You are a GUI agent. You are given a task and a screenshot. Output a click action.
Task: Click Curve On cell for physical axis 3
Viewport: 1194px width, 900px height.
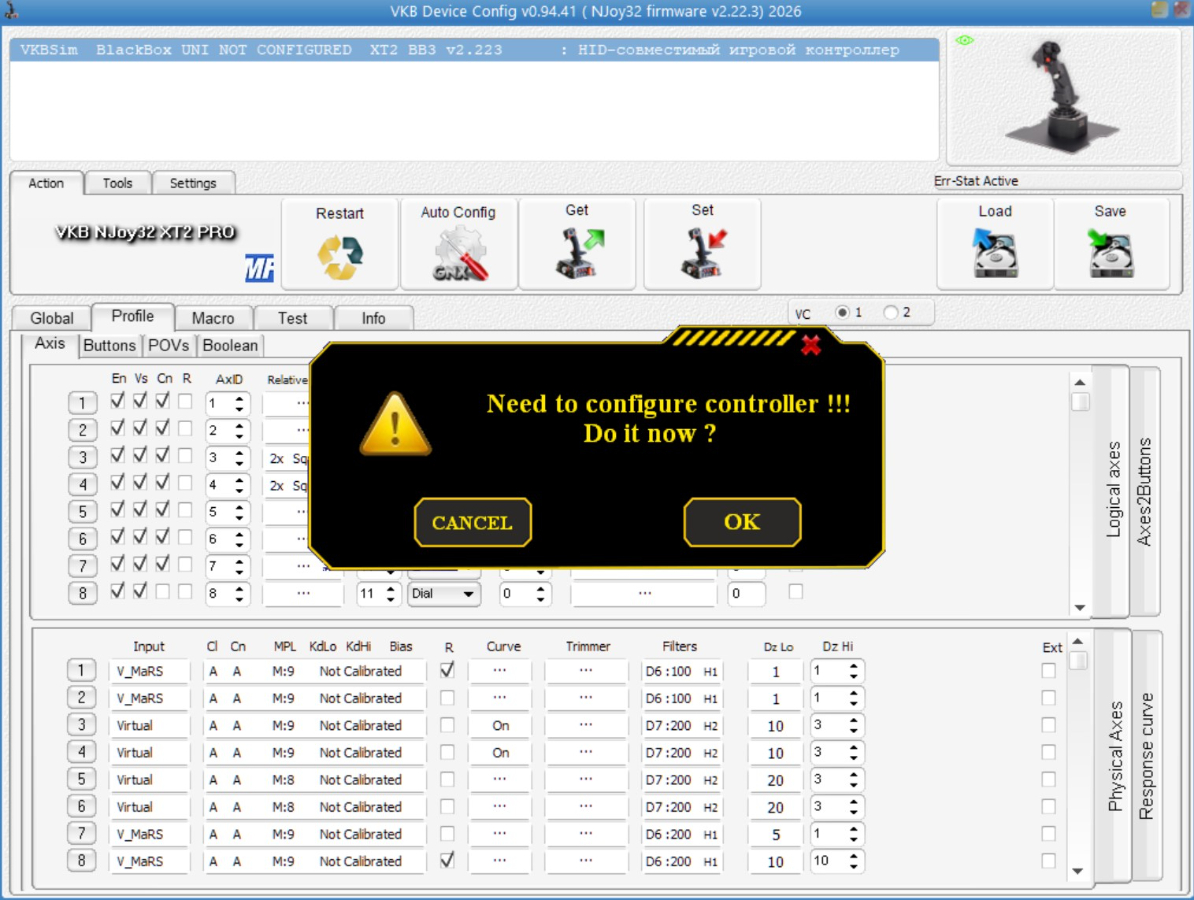click(500, 726)
